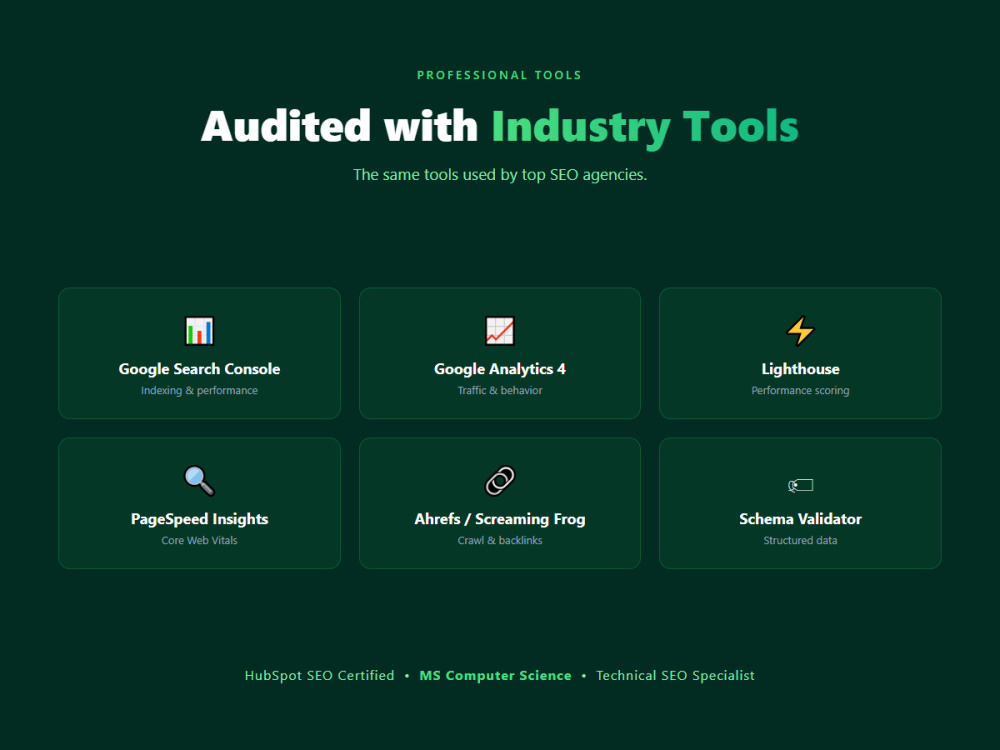Select the Ahrefs / Screaming Frog title
The image size is (1000, 750).
(x=499, y=519)
